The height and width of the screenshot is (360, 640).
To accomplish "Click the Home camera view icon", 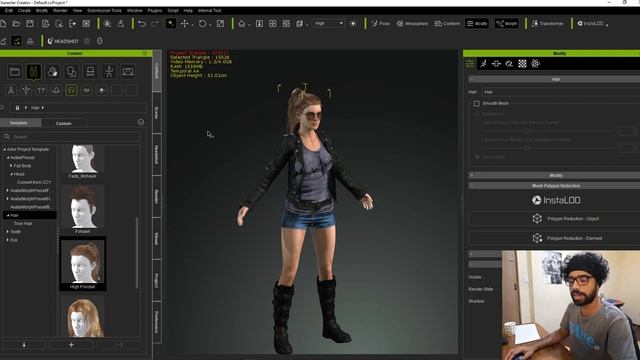I will (242, 24).
